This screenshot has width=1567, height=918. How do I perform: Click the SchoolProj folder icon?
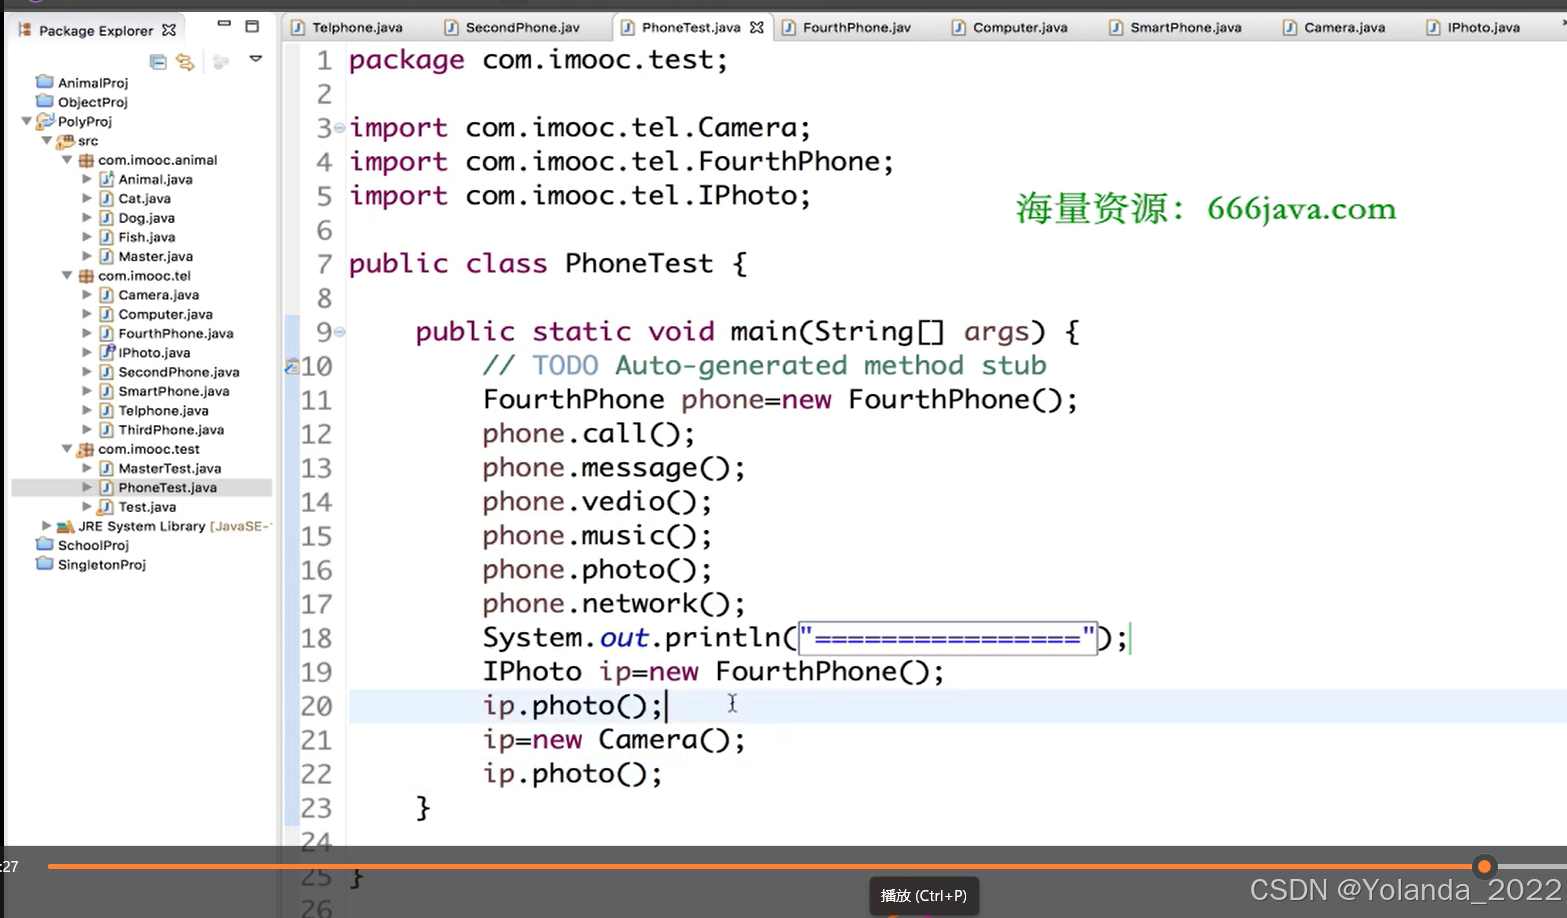coord(45,545)
